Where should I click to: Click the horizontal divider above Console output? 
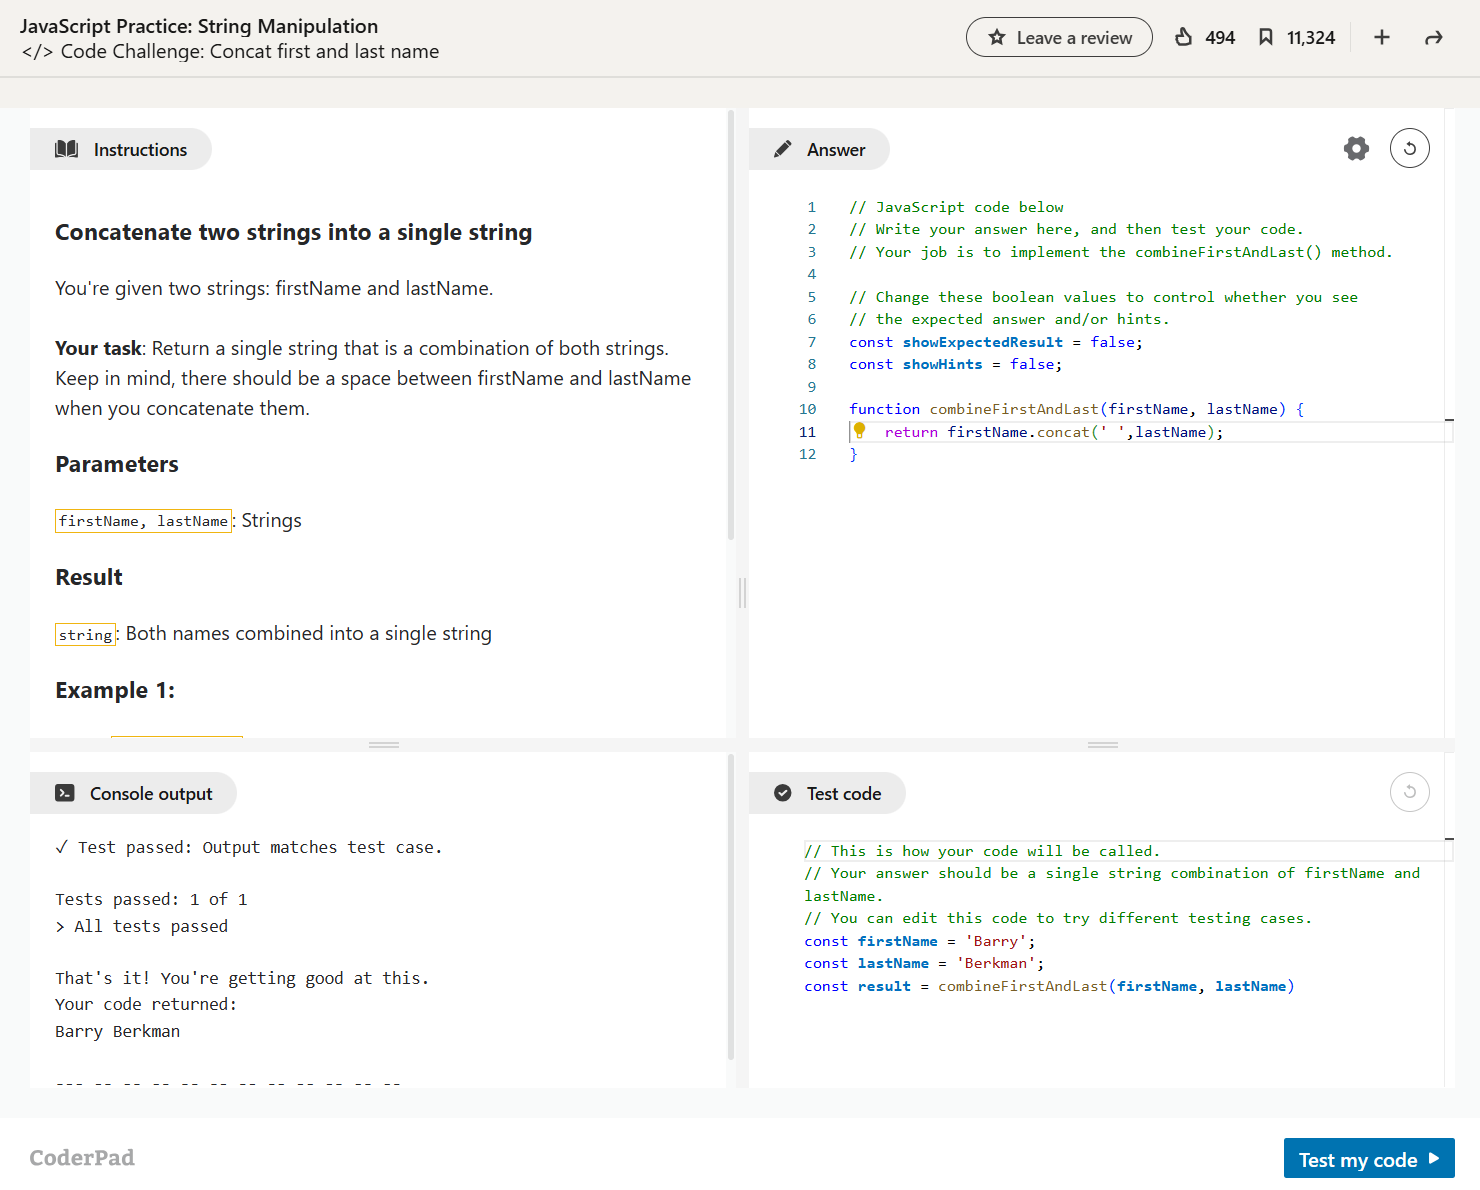click(x=384, y=745)
